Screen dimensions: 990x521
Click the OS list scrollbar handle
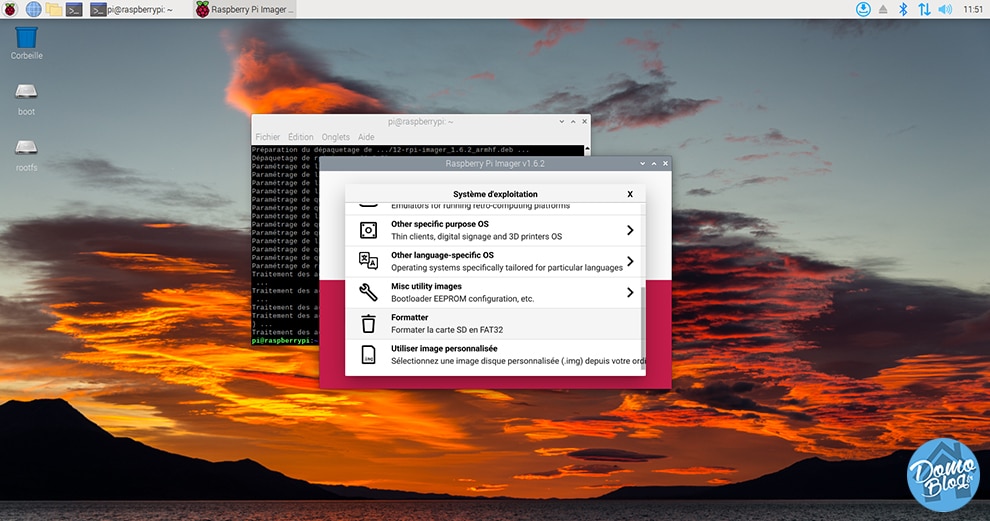pos(643,328)
